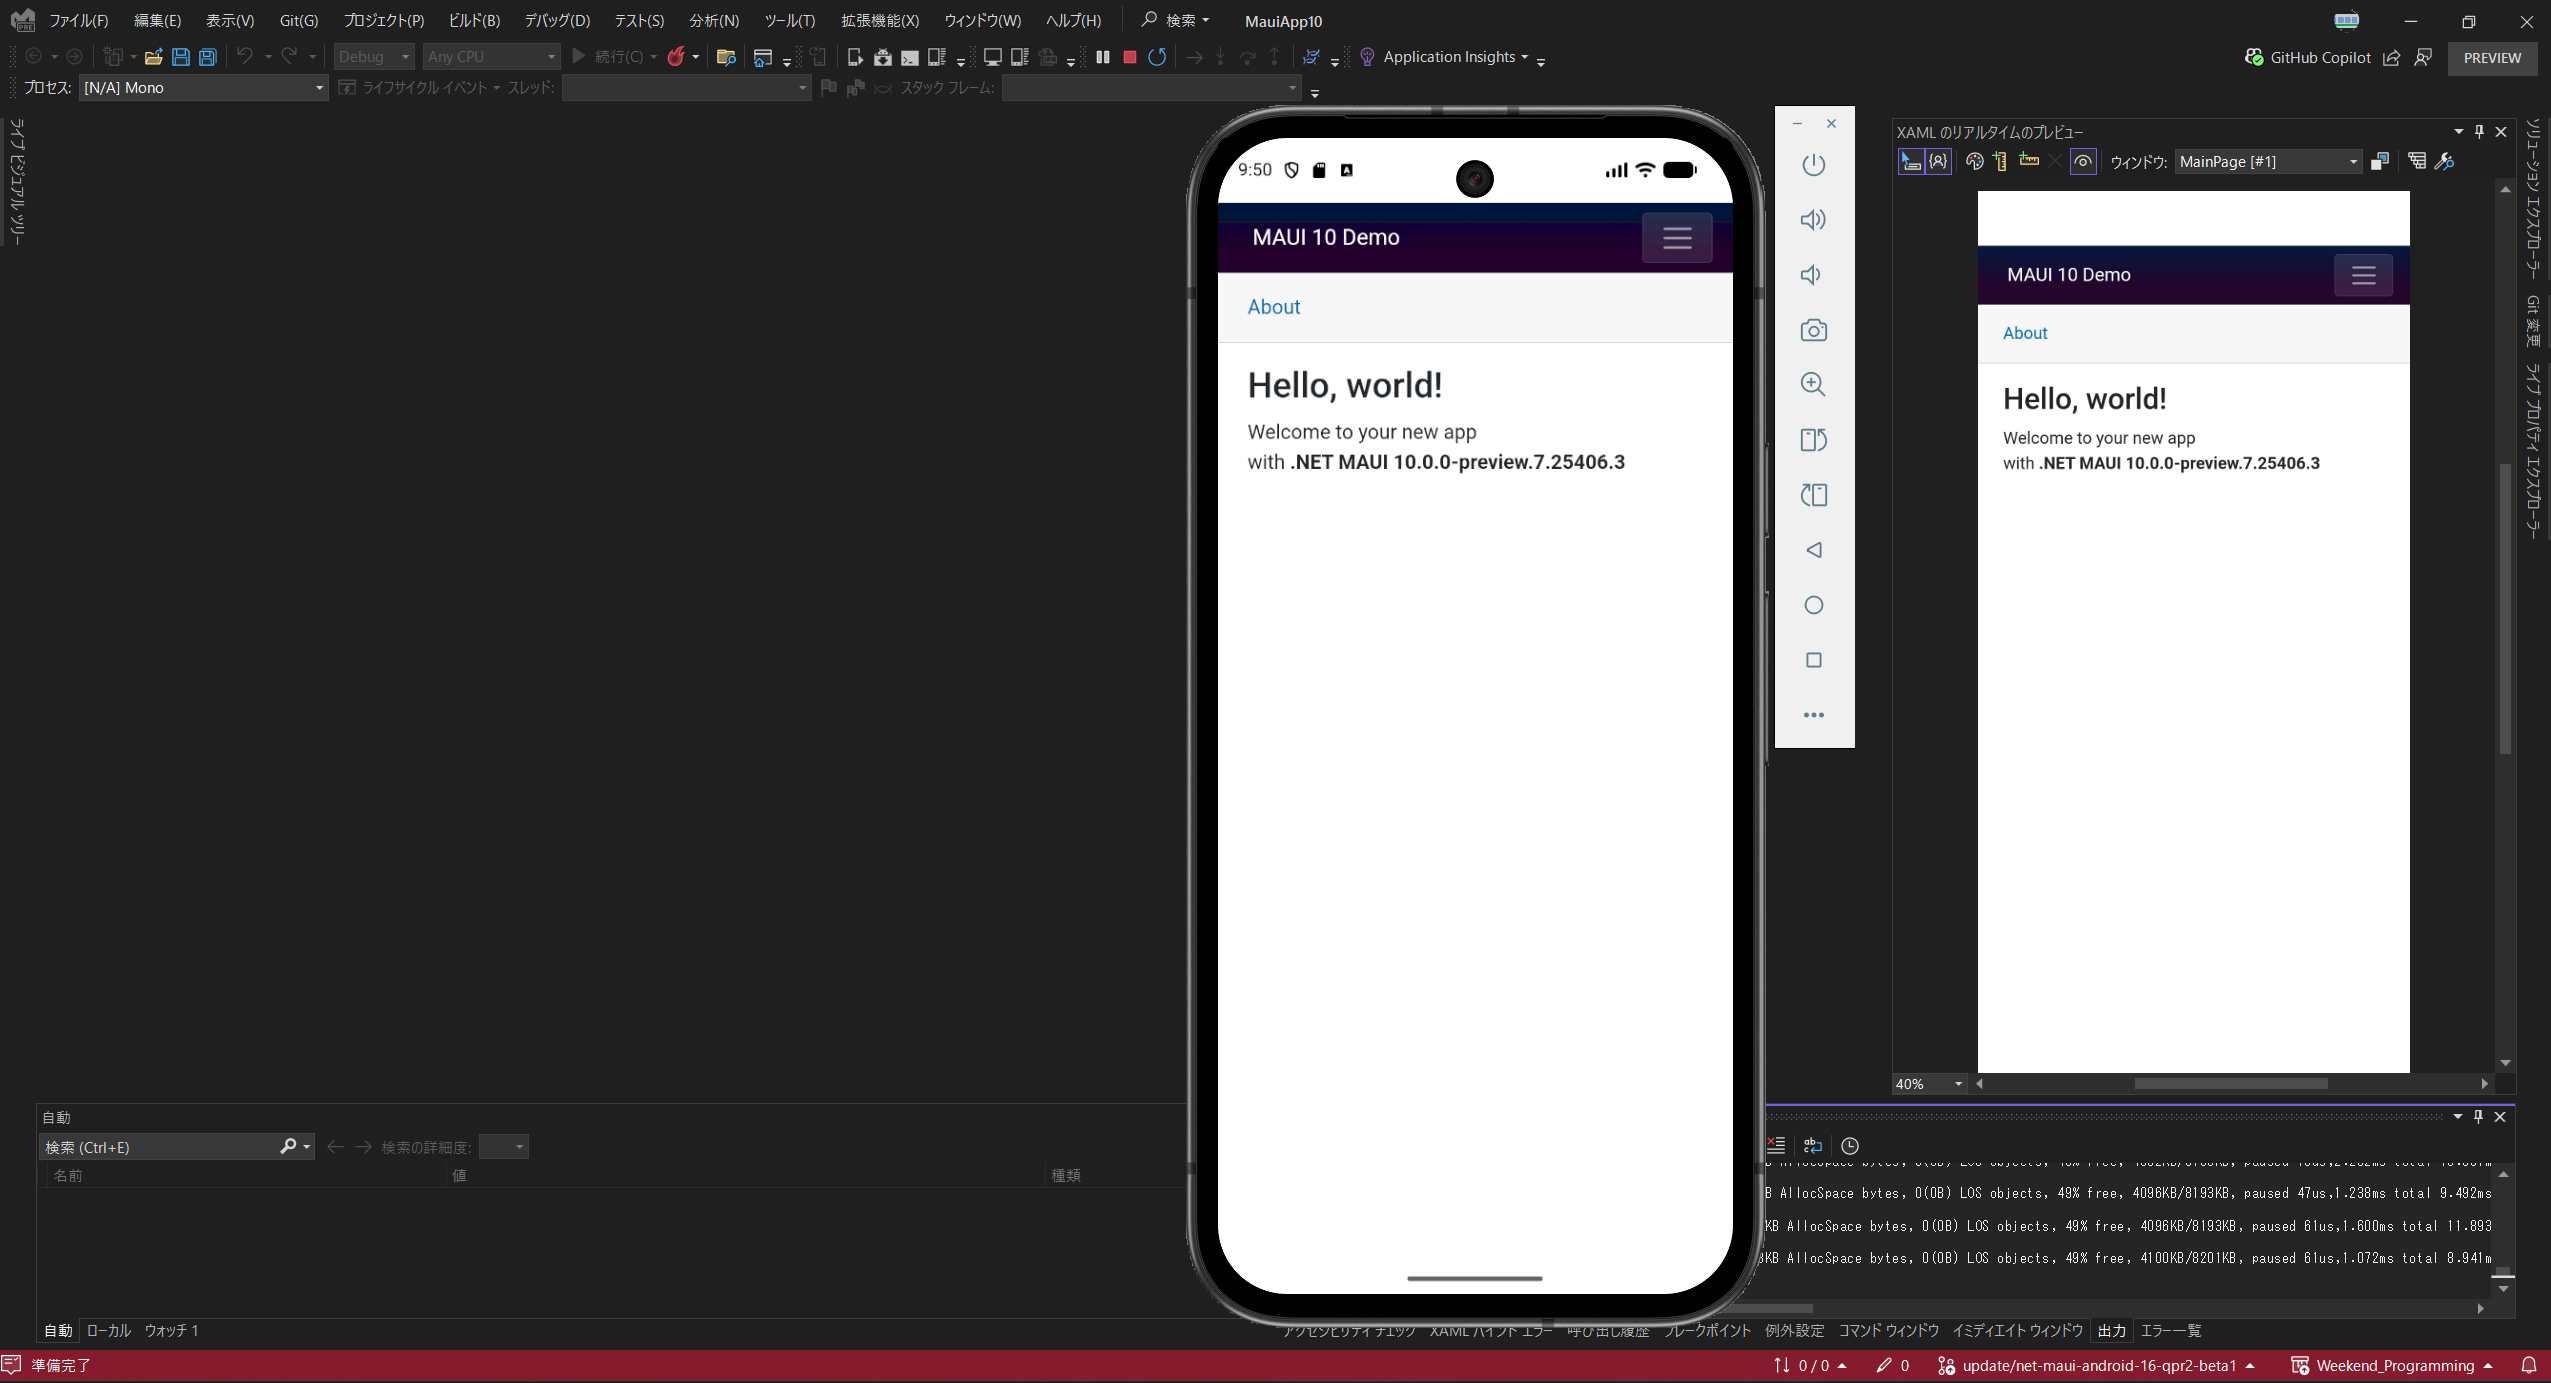2551x1383 pixels.
Task: Switch to the ウォッチ 1 tab
Action: point(171,1331)
